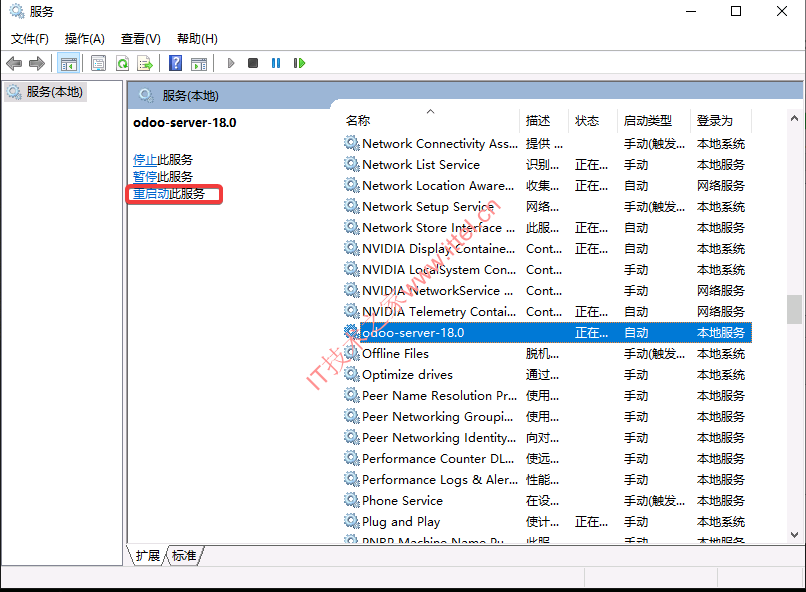Image resolution: width=806 pixels, height=592 pixels.
Task: Go forward with the toolbar right arrow
Action: [x=36, y=63]
